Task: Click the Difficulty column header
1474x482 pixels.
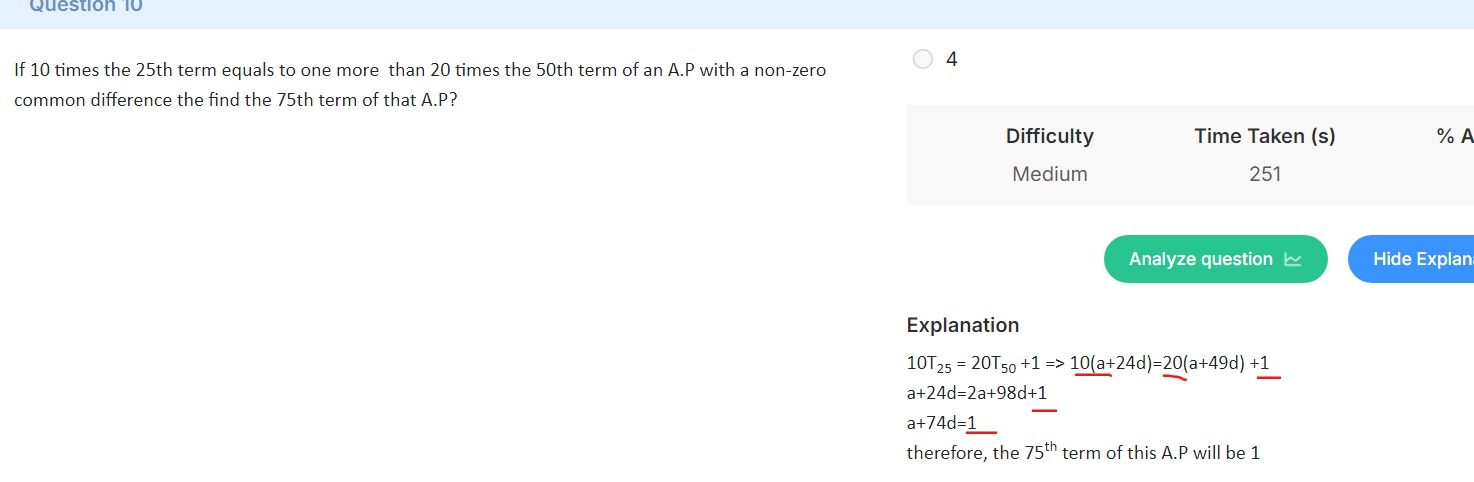Action: point(1049,136)
